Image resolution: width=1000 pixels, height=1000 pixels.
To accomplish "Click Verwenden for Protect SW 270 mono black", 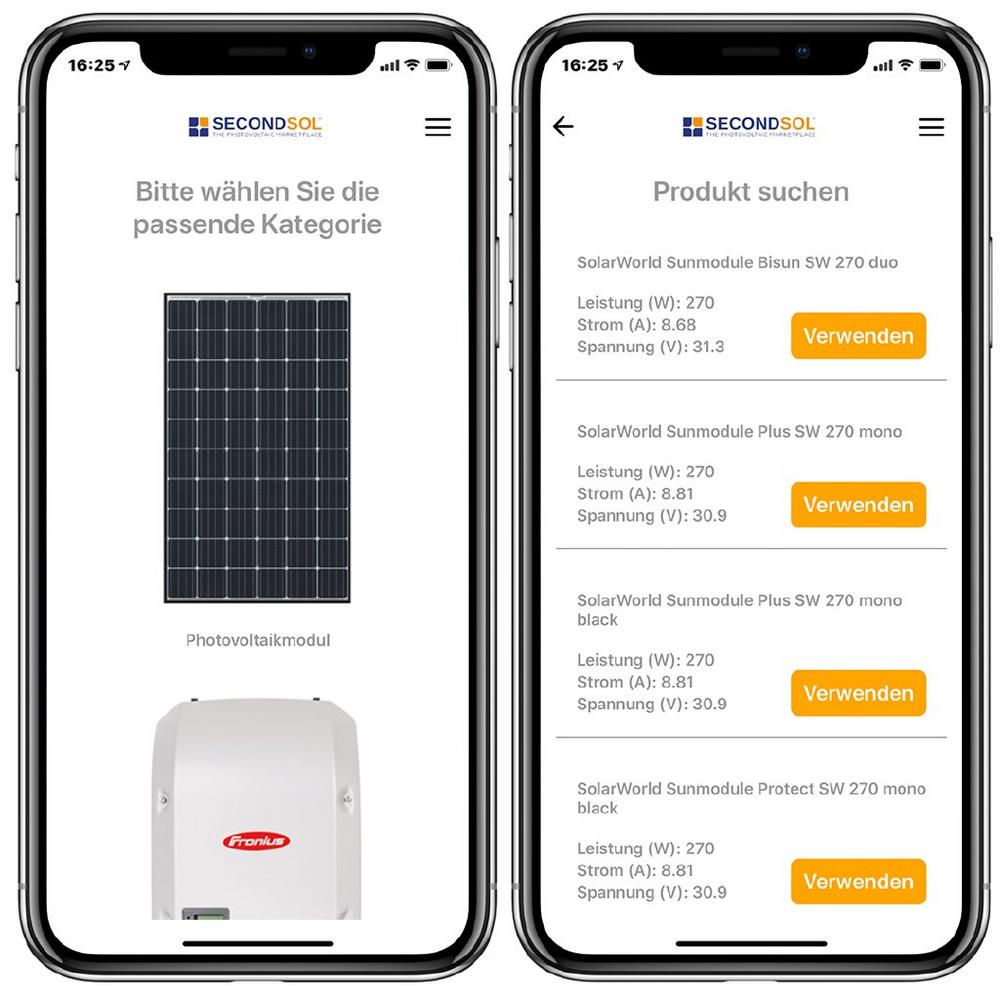I will (x=858, y=881).
